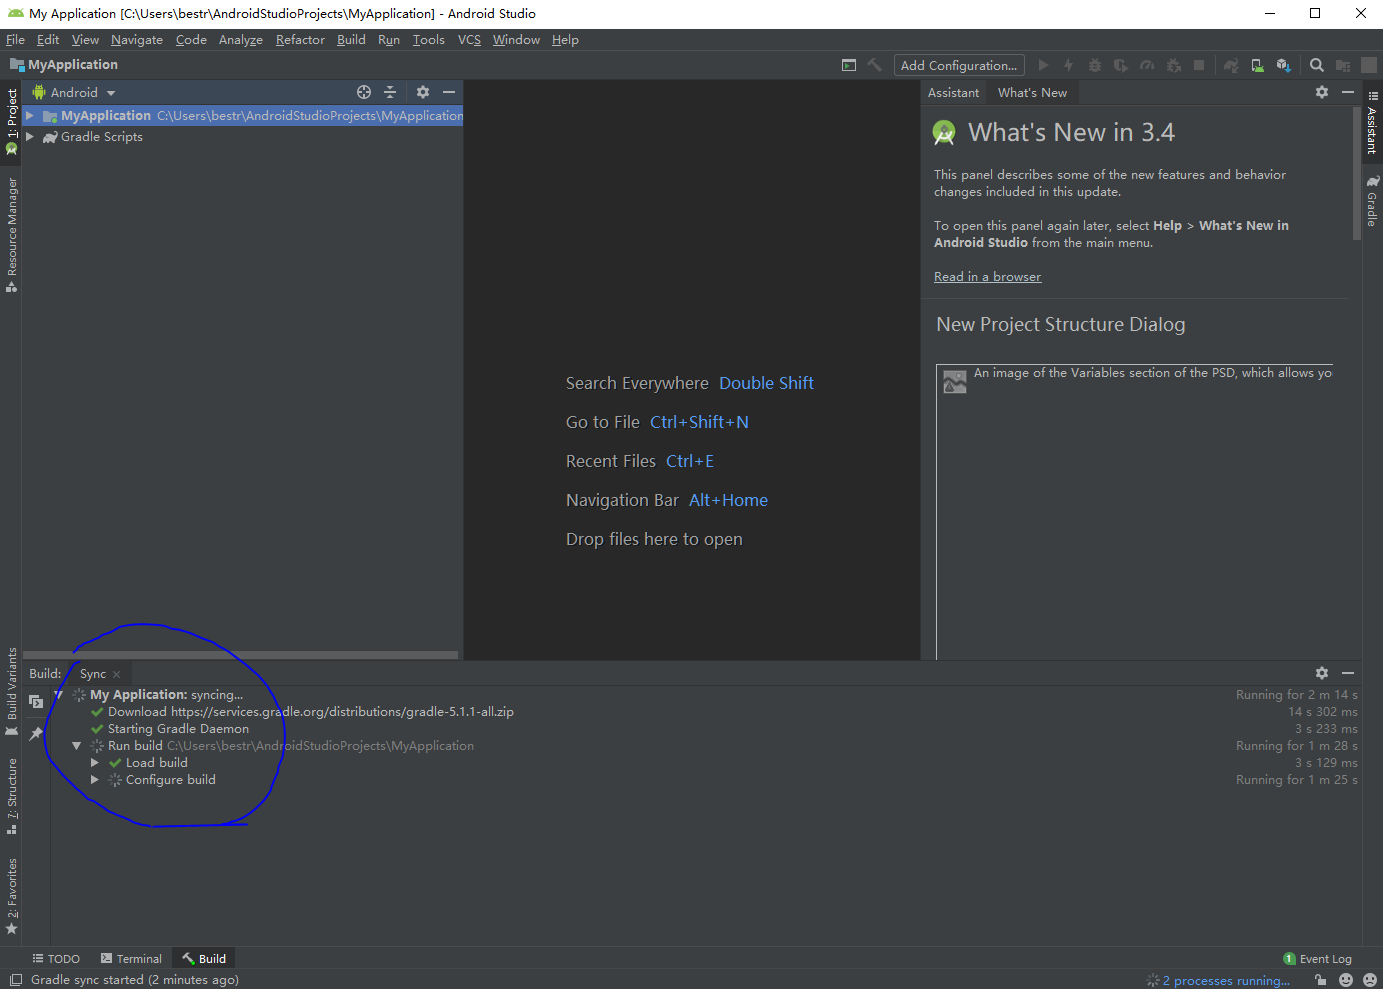Click Sync Project with Gradle Files icon

tap(1231, 65)
